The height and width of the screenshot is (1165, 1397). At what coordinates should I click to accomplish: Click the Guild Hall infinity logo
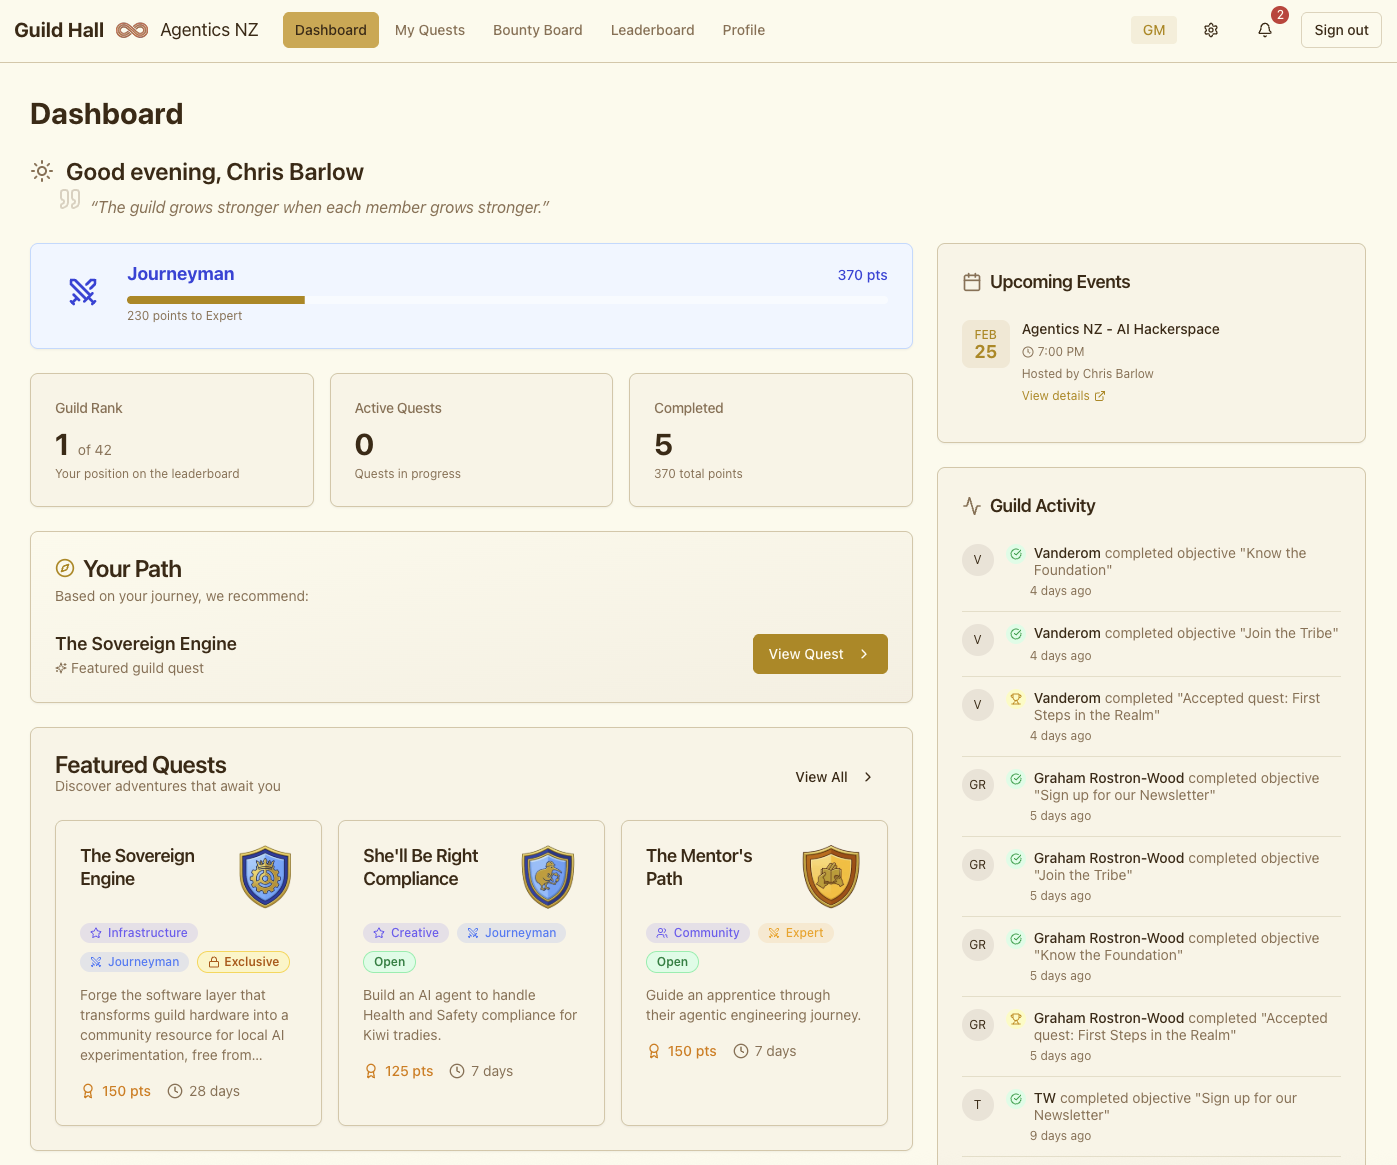click(131, 29)
